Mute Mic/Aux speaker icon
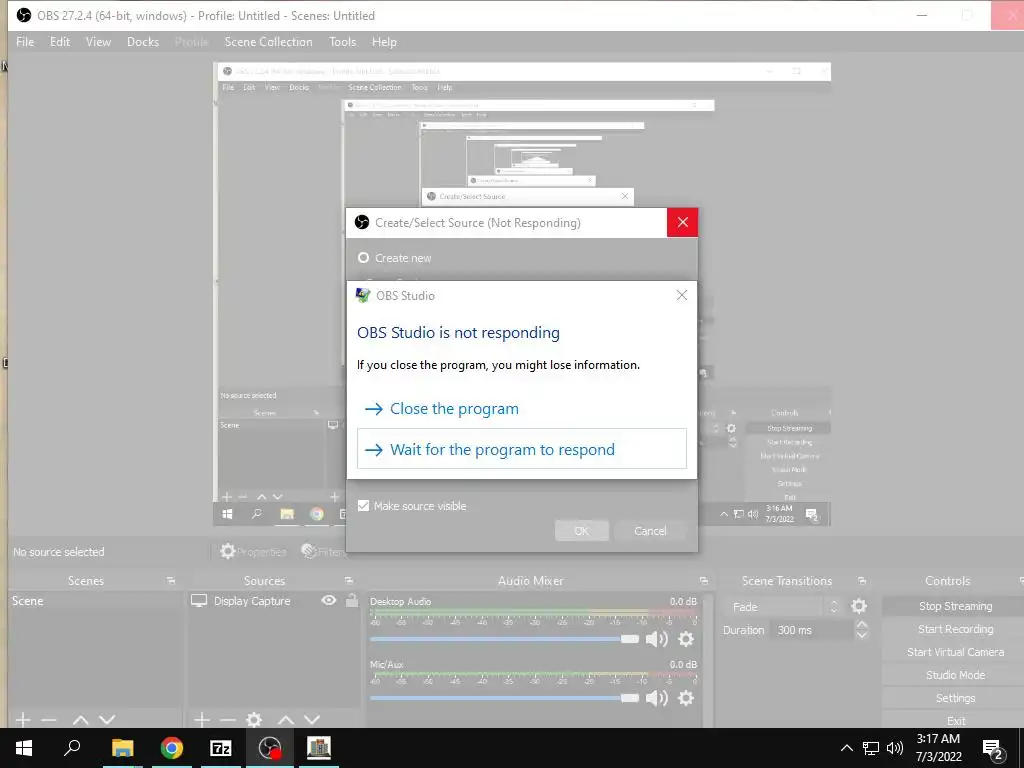 (656, 698)
